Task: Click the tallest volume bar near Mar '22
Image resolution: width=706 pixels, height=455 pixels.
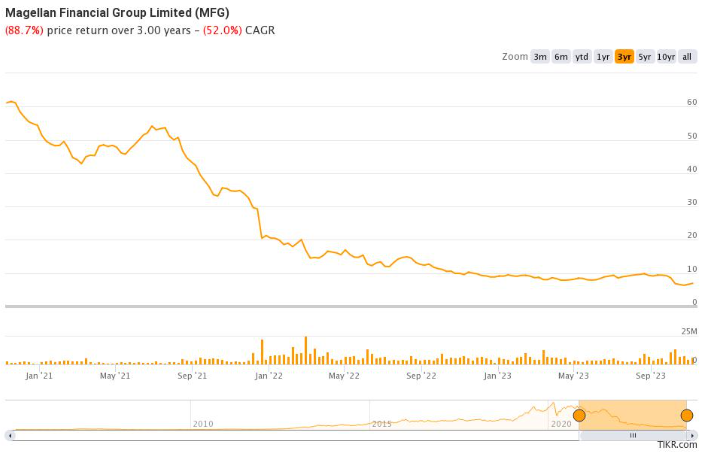Action: pos(306,350)
